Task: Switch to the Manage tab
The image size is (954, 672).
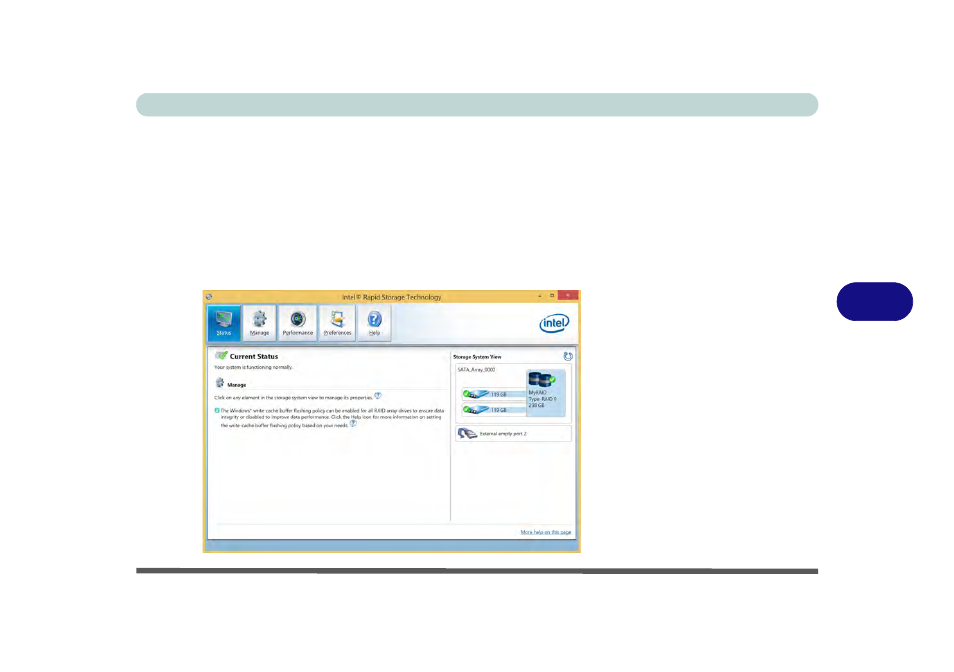Action: [x=259, y=322]
